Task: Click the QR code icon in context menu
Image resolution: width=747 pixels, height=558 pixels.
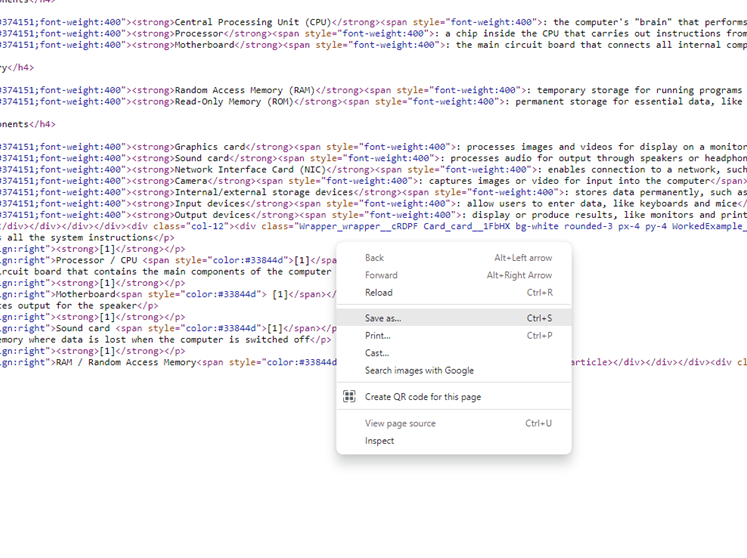Action: point(349,397)
